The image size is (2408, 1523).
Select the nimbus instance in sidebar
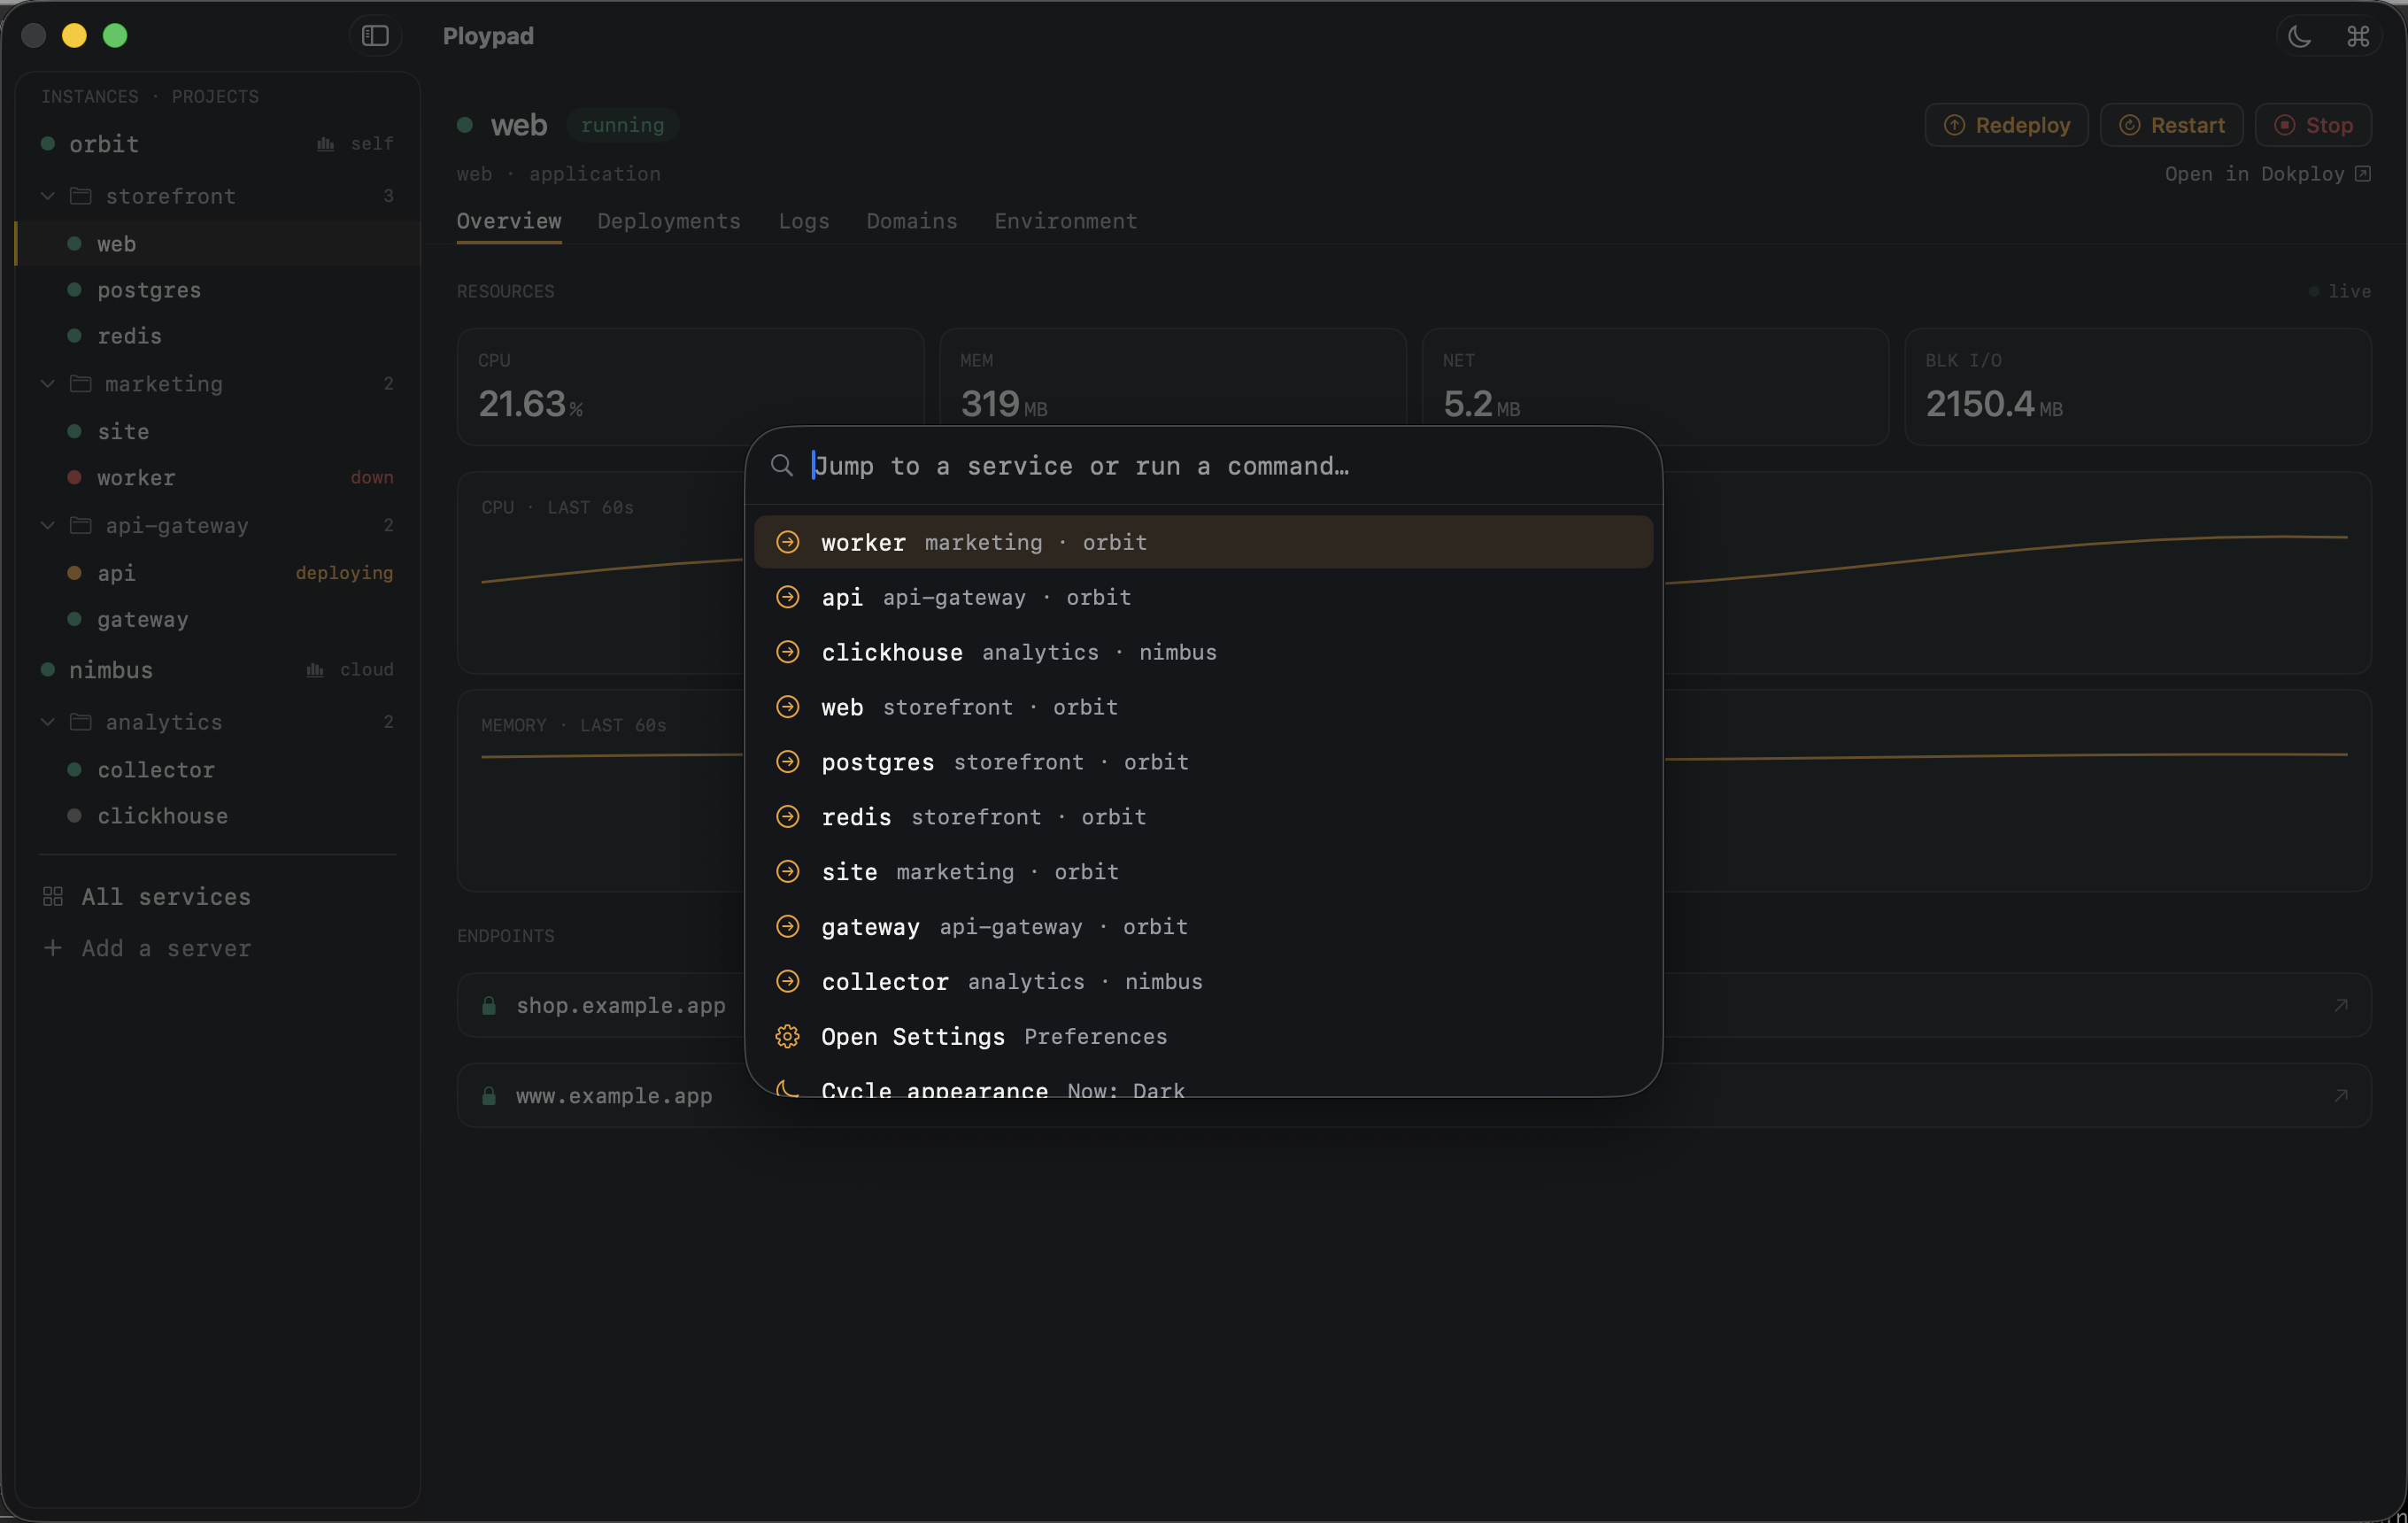tap(217, 670)
